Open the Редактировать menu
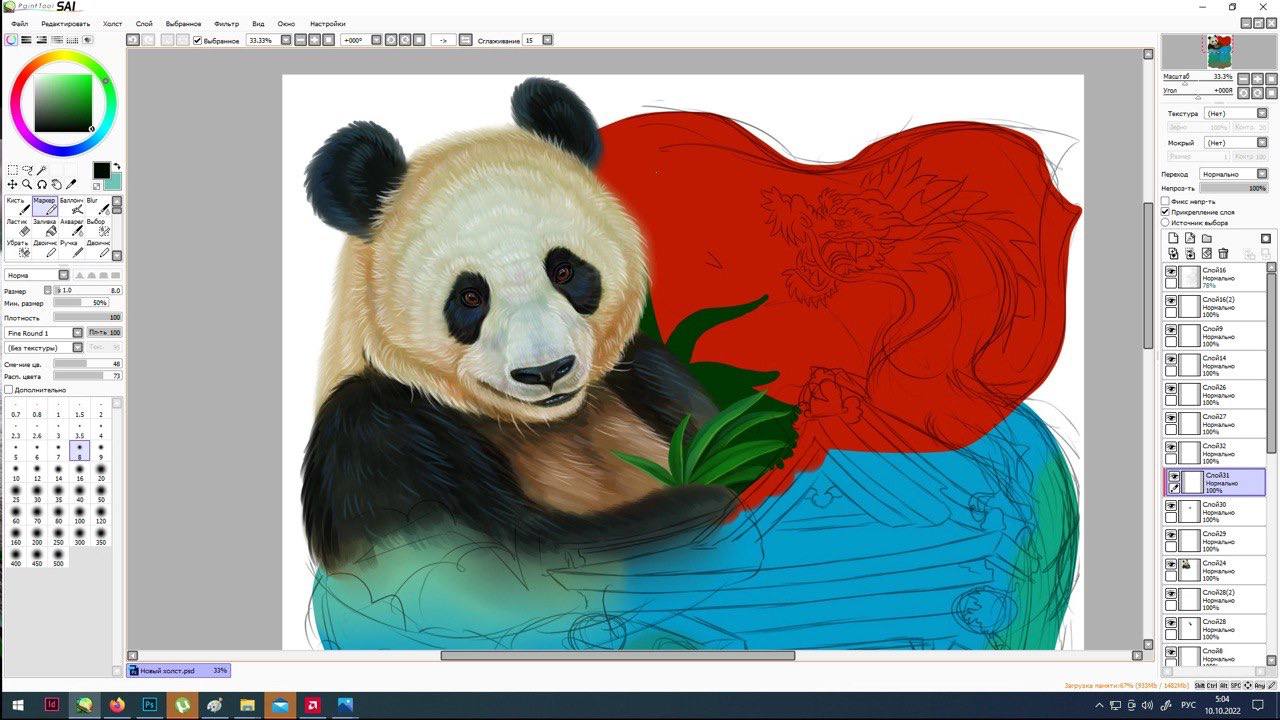Viewport: 1280px width, 720px height. coord(67,23)
